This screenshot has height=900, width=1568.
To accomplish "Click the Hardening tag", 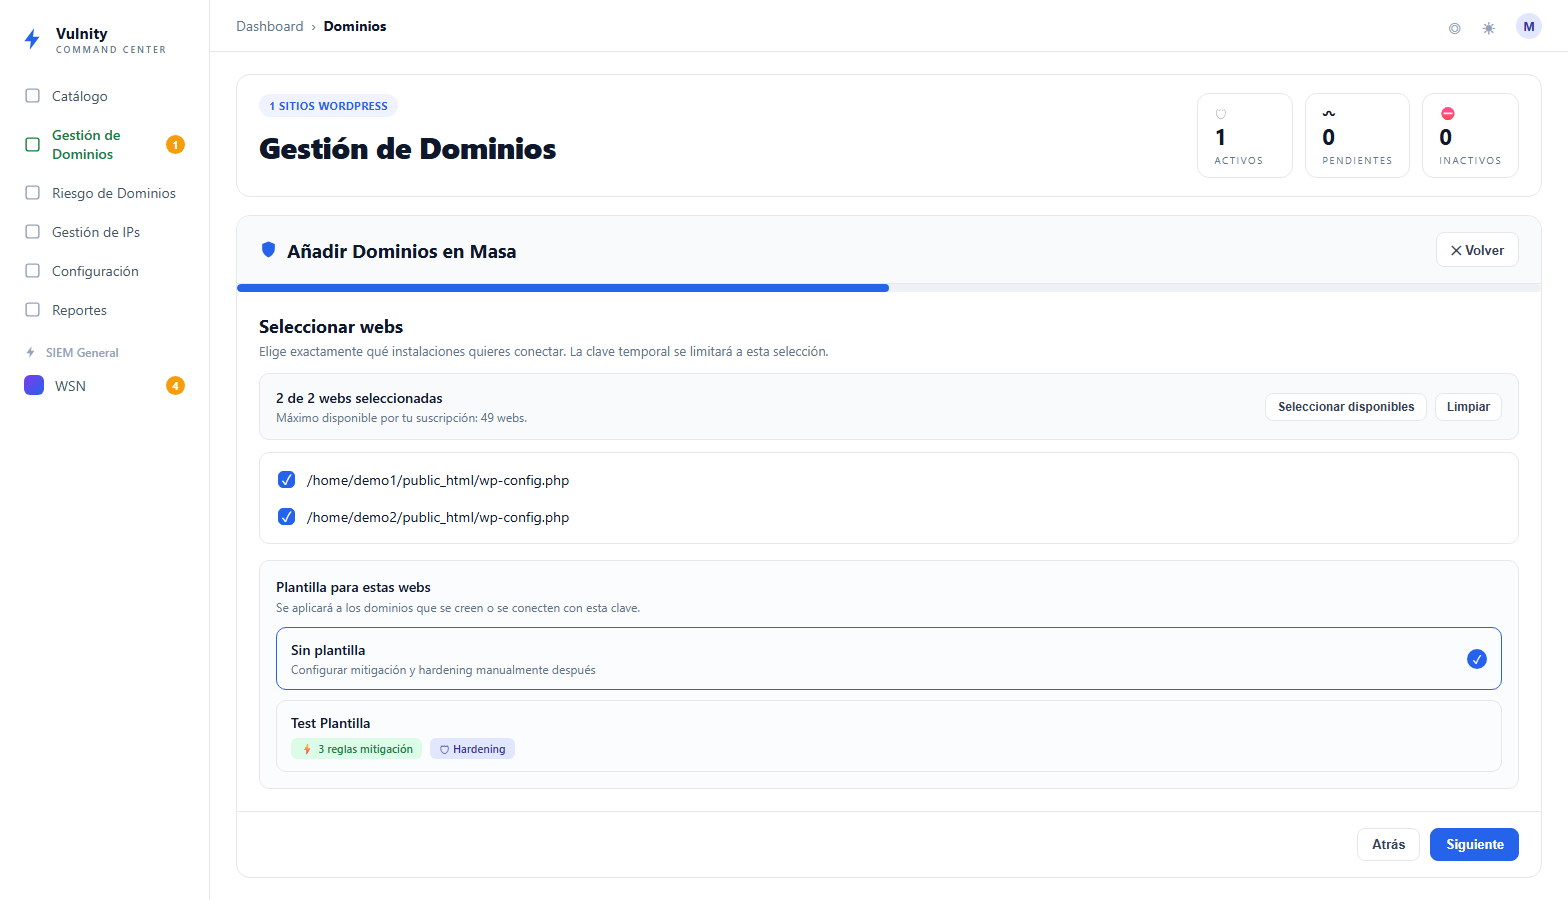I will tap(472, 749).
